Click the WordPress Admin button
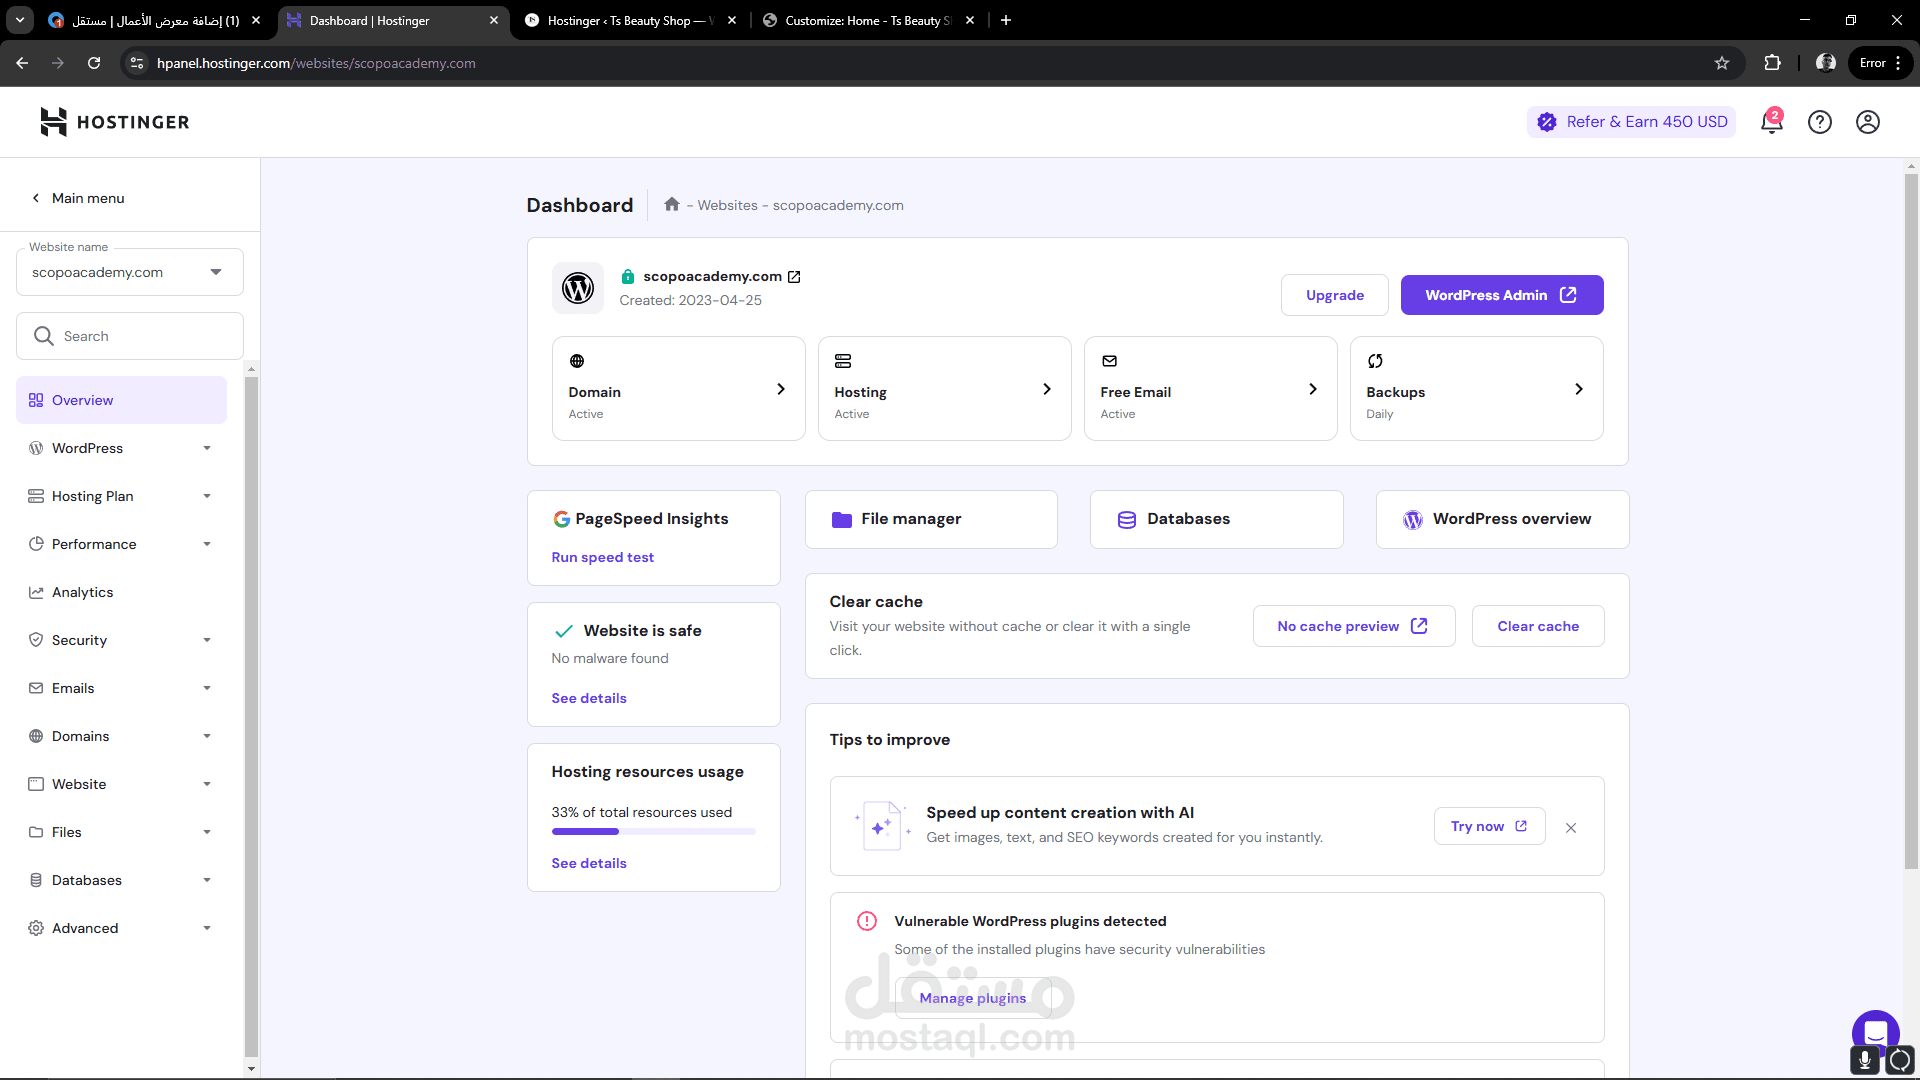This screenshot has height=1080, width=1920. point(1501,295)
